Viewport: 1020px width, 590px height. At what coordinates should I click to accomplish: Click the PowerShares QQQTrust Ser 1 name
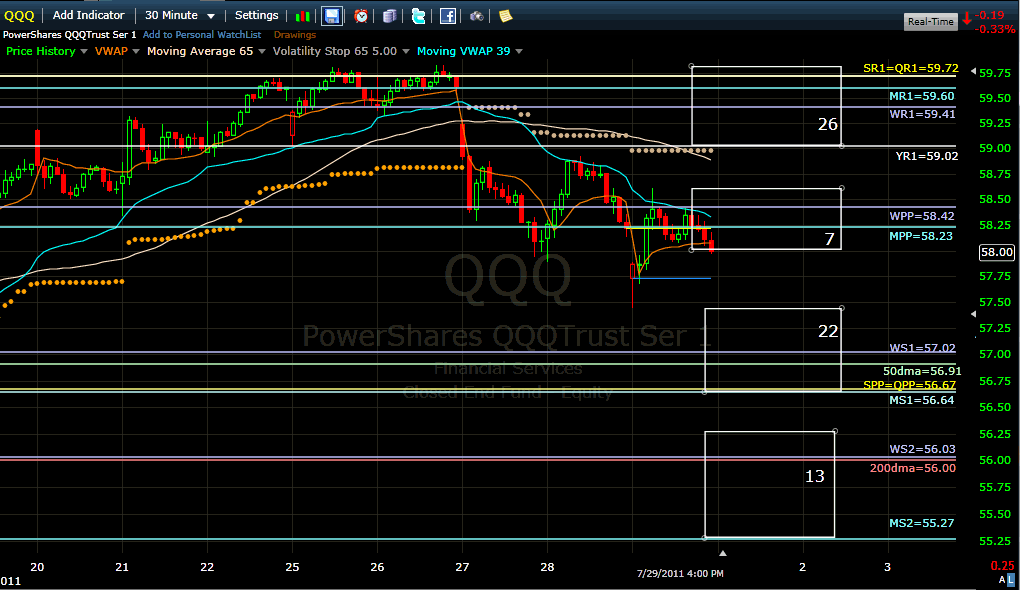(70, 34)
